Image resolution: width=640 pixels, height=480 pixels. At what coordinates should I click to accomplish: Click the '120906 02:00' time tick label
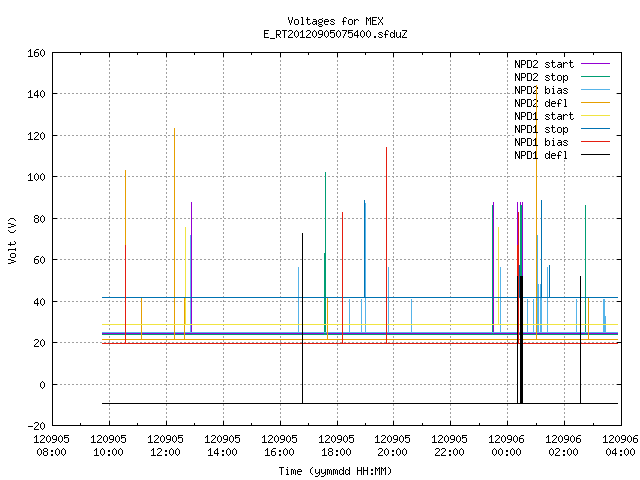(564, 446)
